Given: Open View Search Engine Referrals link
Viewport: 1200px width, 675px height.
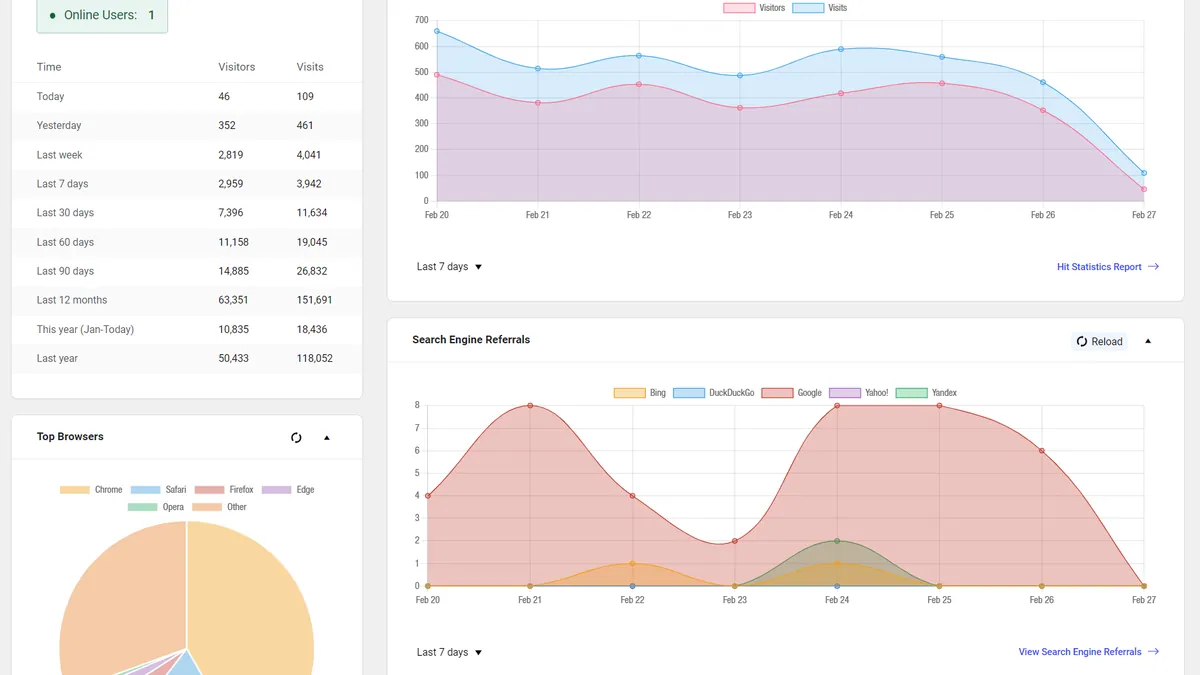Looking at the screenshot, I should [x=1089, y=652].
